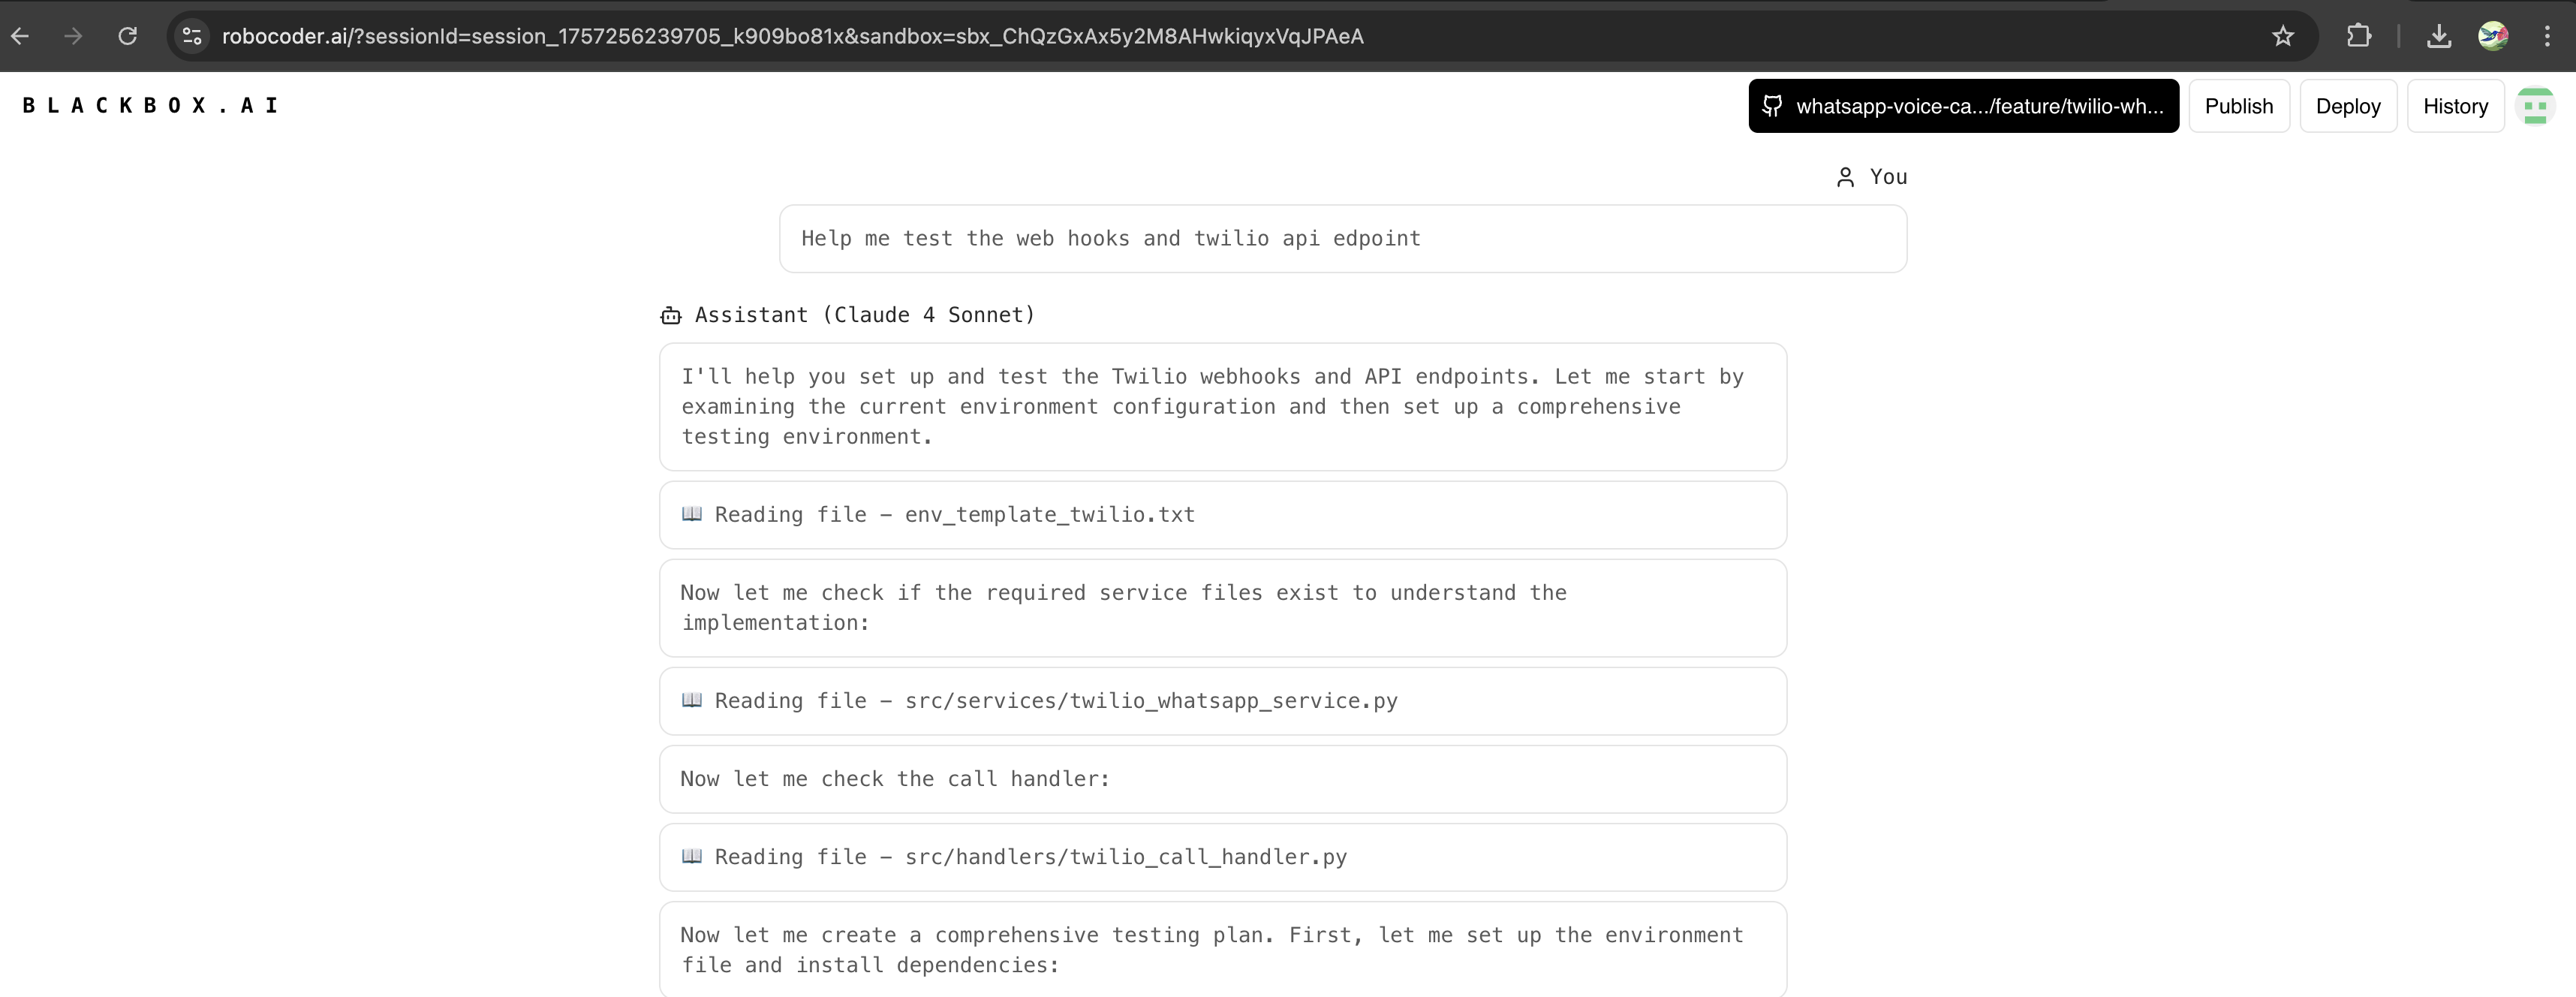The width and height of the screenshot is (2576, 997).
Task: Open Chrome three-dot menu
Action: coord(2546,36)
